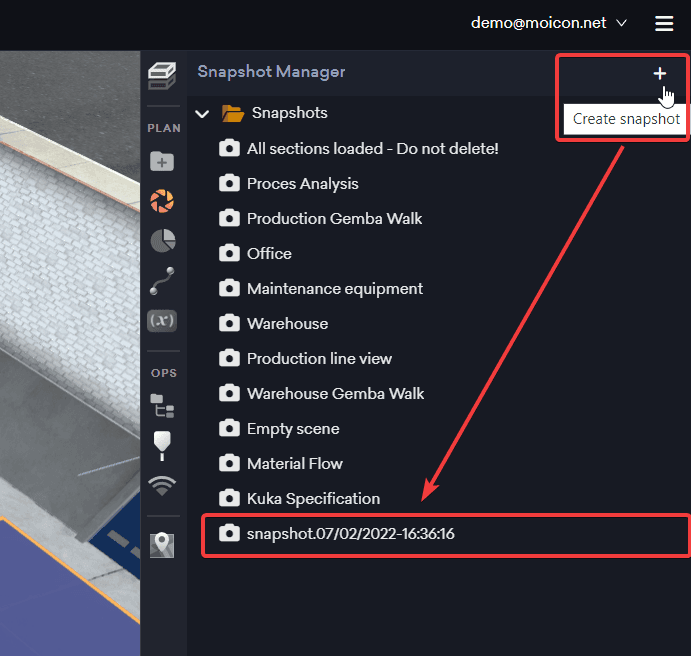
Task: Open the layers stack icon in the sidebar
Action: coord(163,75)
